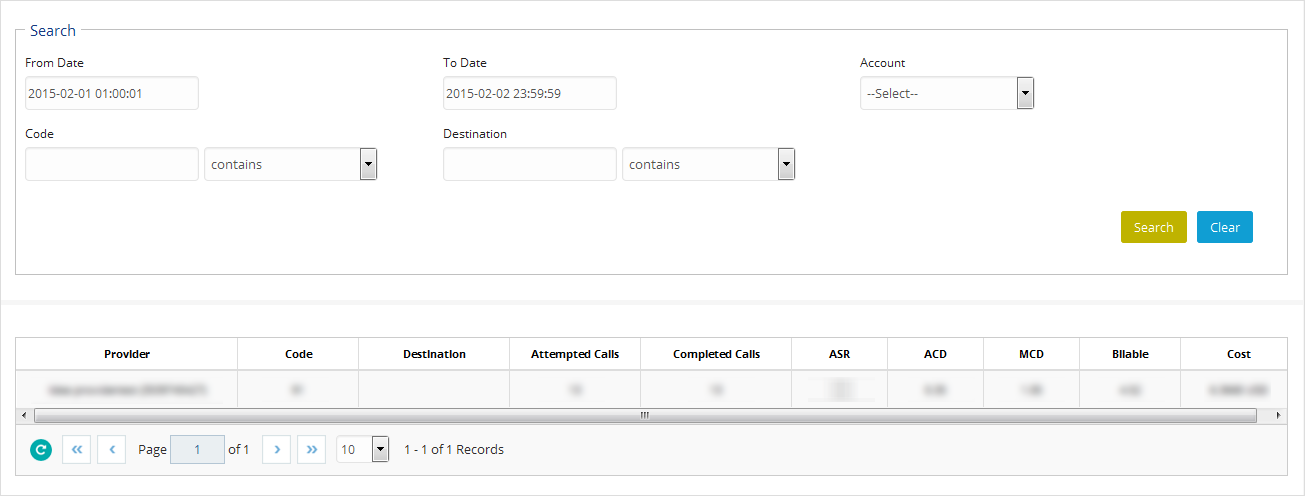This screenshot has width=1305, height=496.
Task: Sort by the Cost column header
Action: point(1239,354)
